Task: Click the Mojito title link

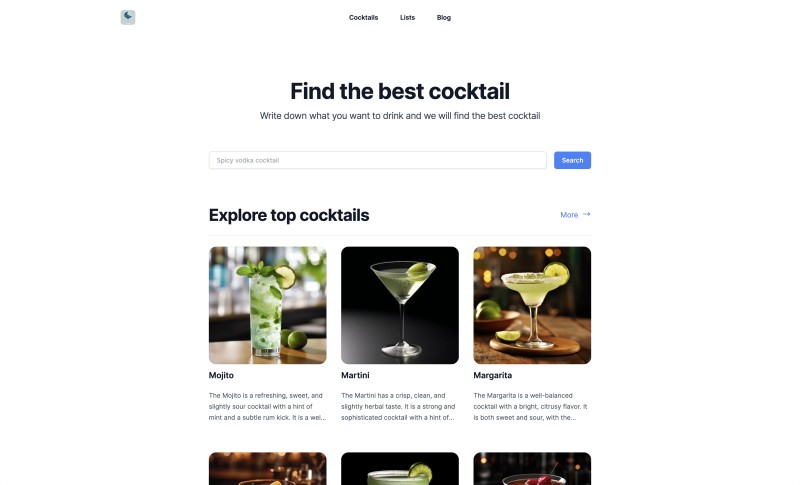Action: point(221,375)
